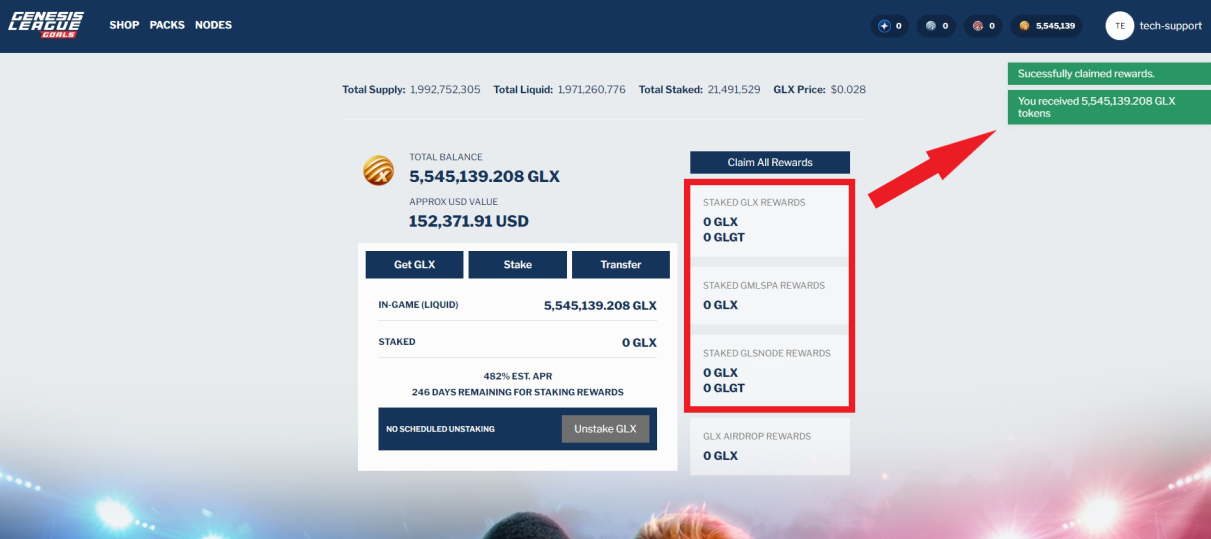Open the SHOP menu
The height and width of the screenshot is (539, 1211).
click(124, 25)
